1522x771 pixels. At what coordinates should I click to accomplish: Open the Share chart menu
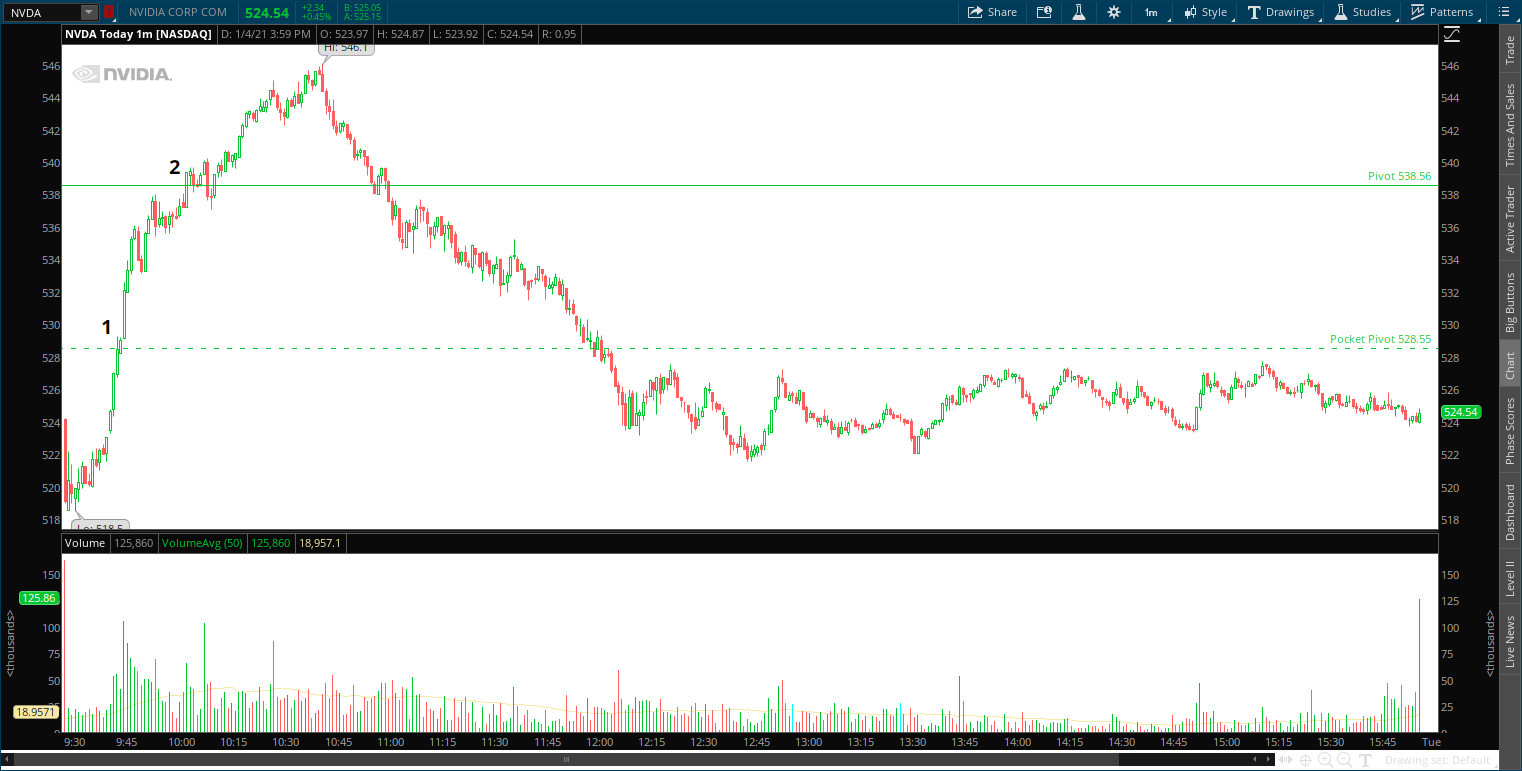point(992,12)
